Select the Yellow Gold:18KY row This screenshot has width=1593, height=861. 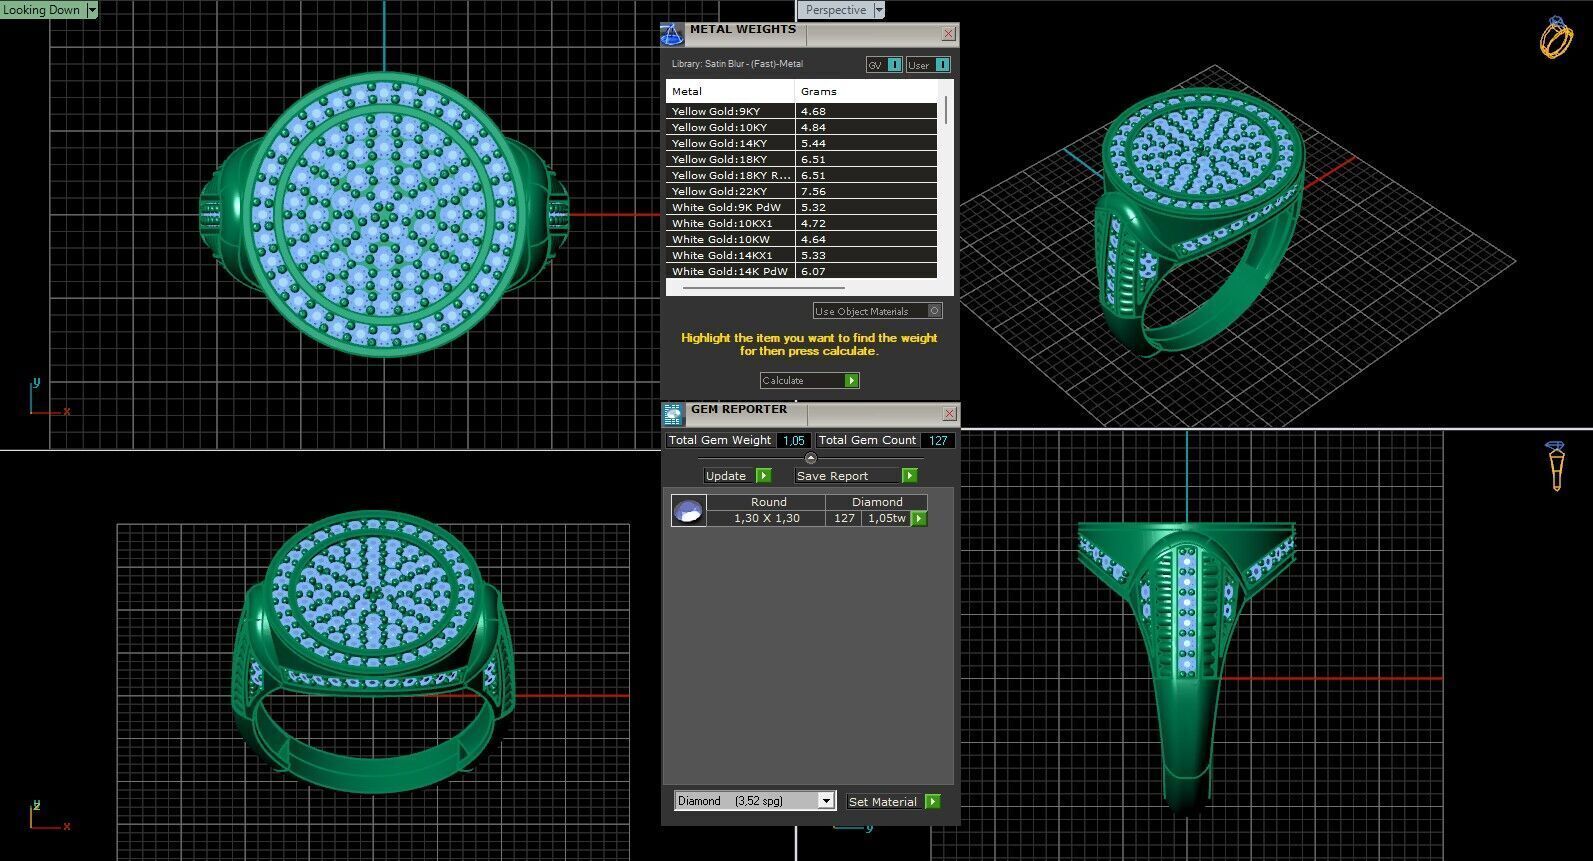801,159
